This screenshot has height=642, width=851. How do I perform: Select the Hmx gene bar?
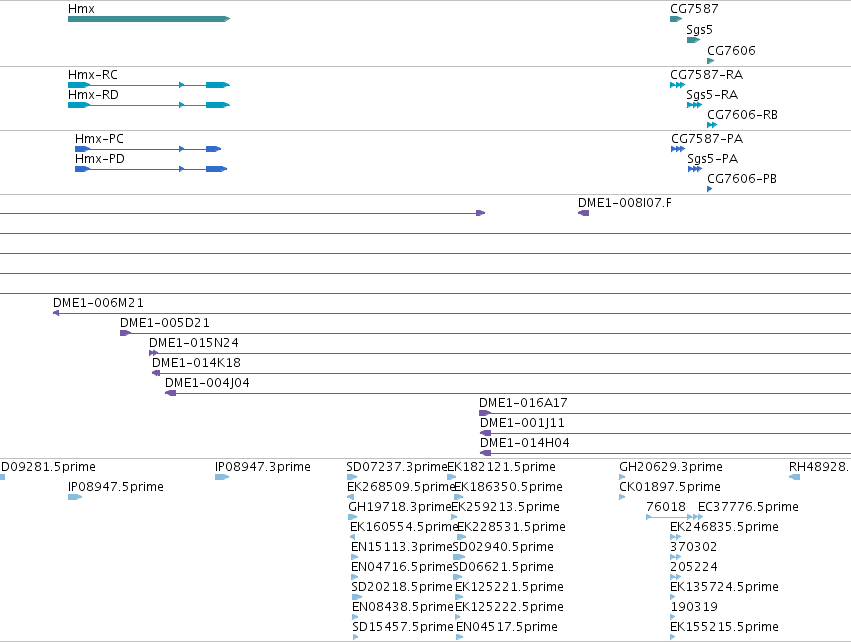coord(149,19)
